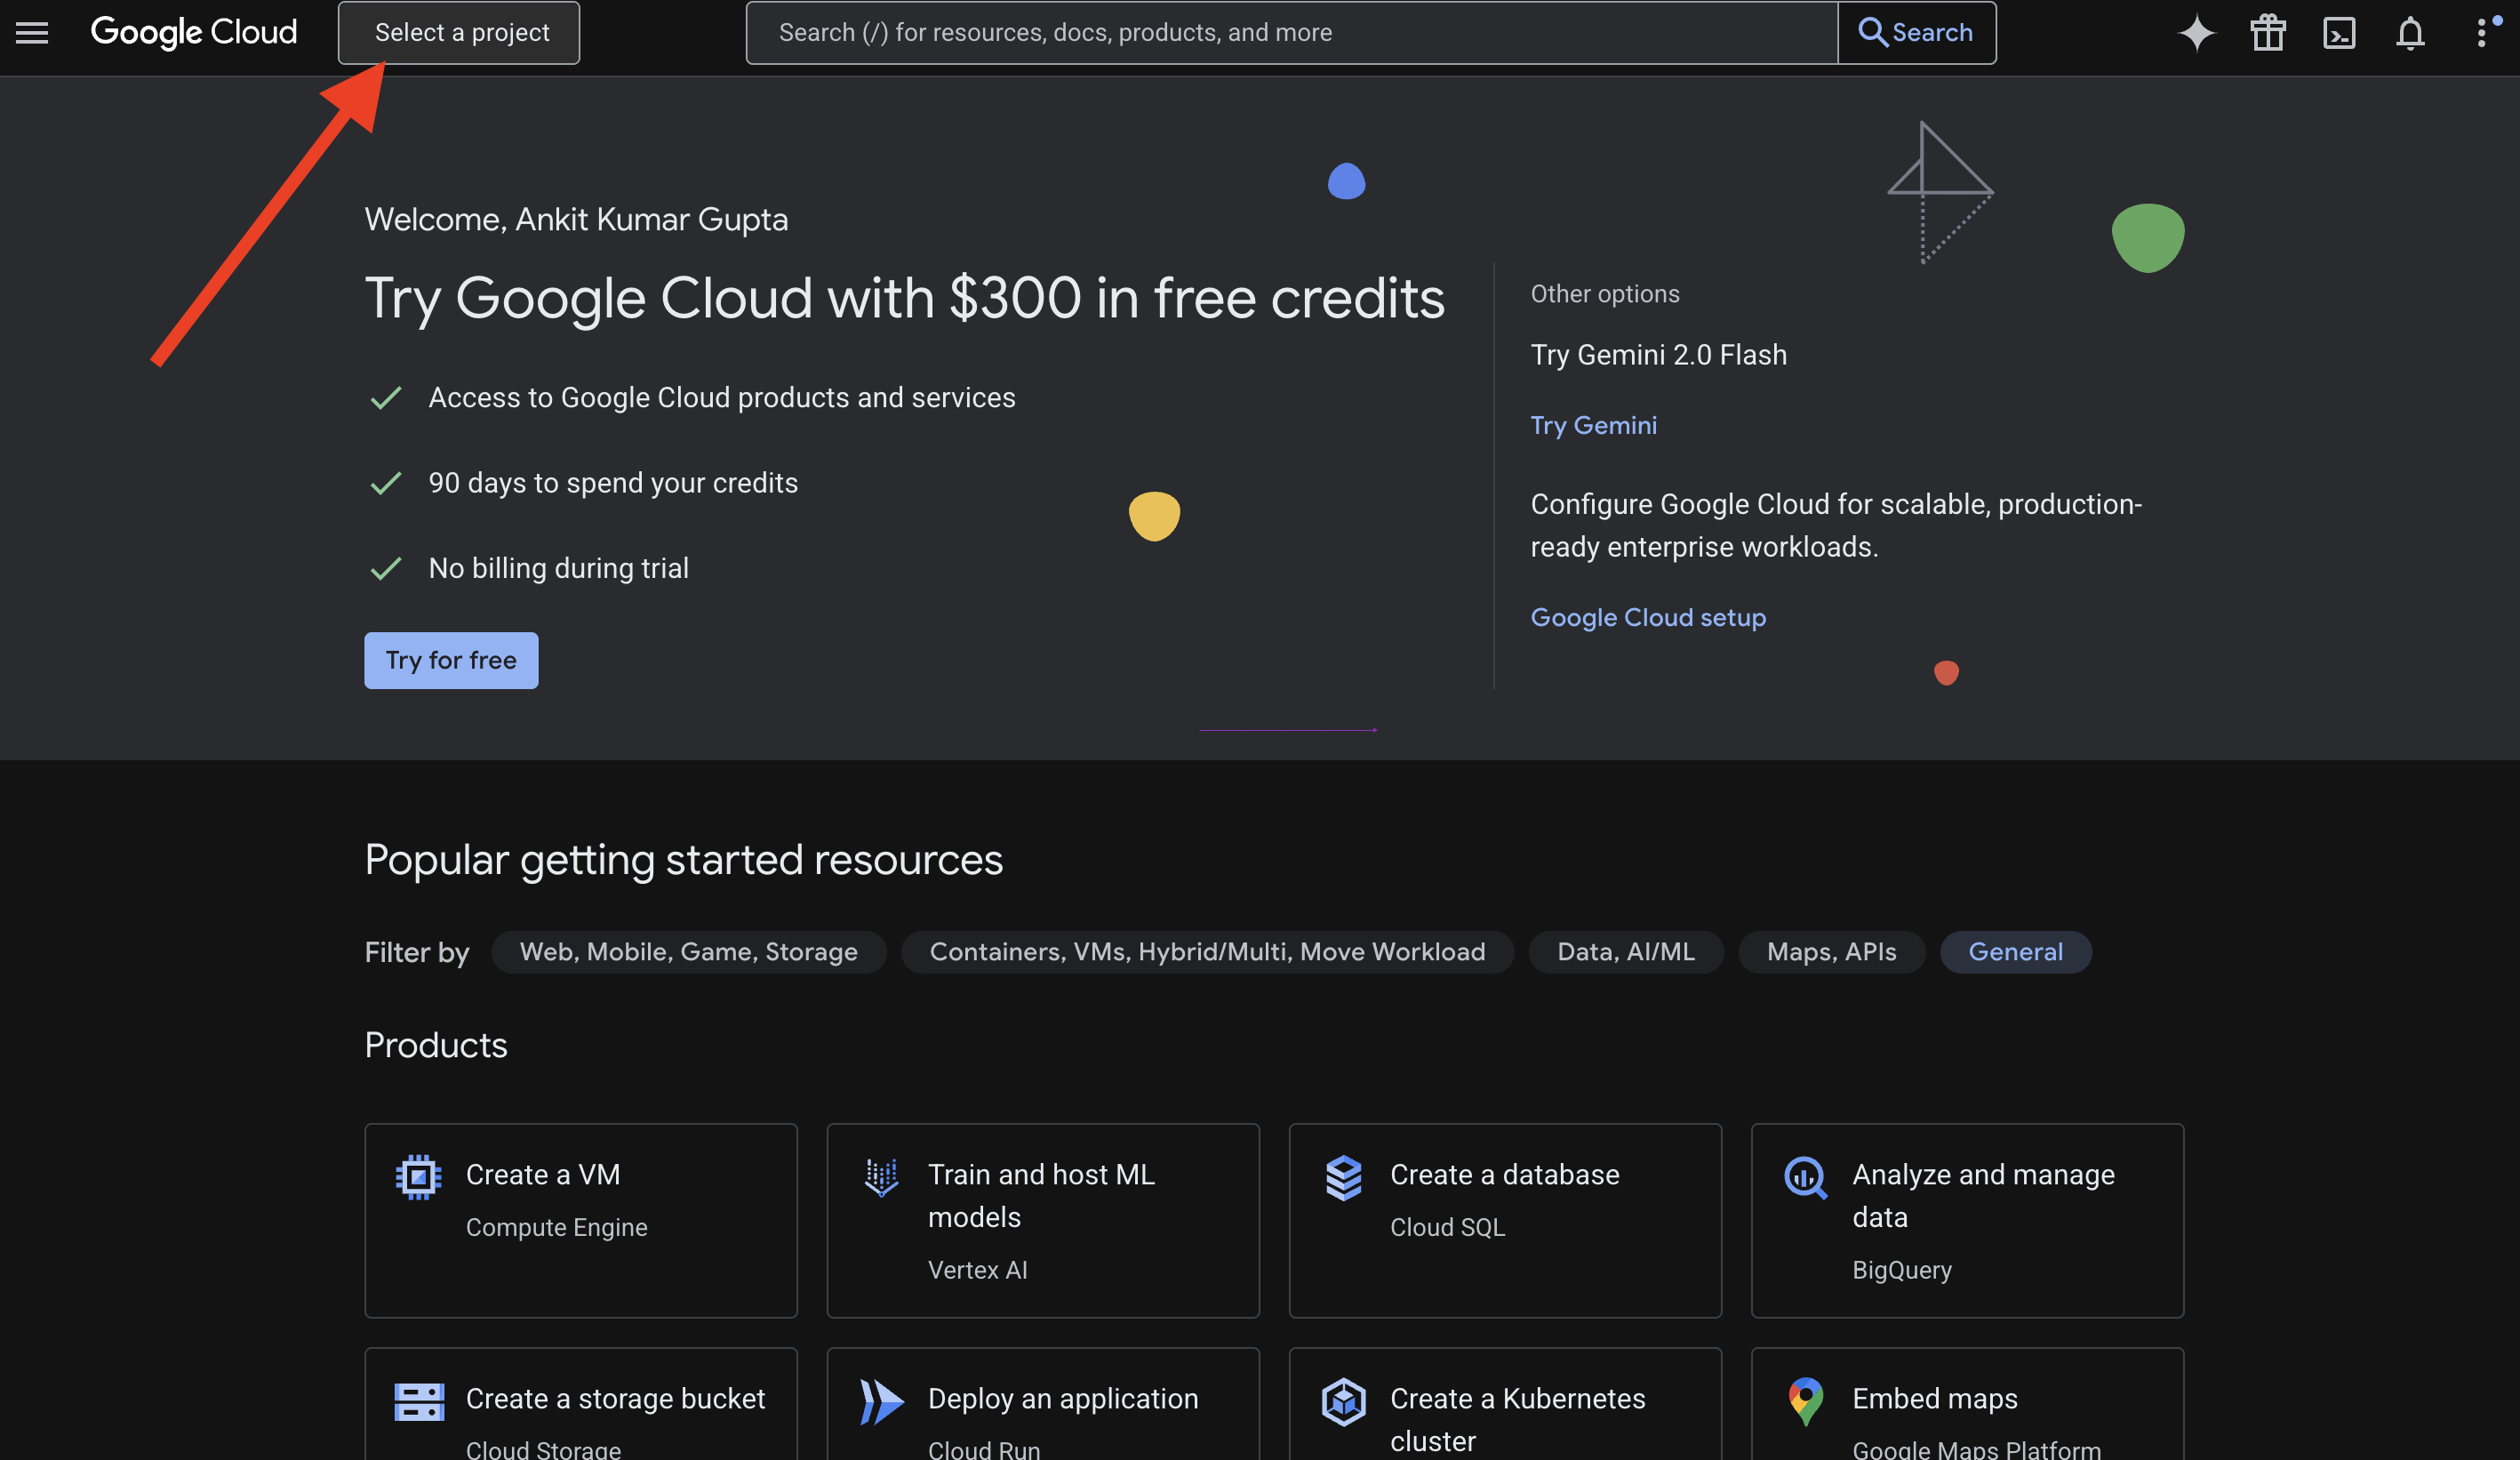Select Web, Mobile, Game, Storage filter
Viewport: 2520px width, 1460px height.
(x=688, y=952)
